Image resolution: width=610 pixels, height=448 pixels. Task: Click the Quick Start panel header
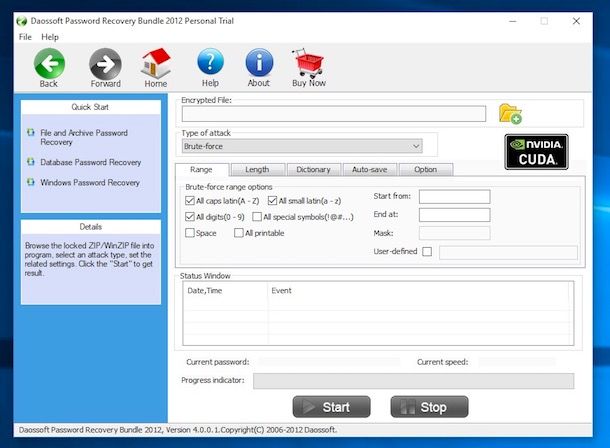[x=90, y=107]
